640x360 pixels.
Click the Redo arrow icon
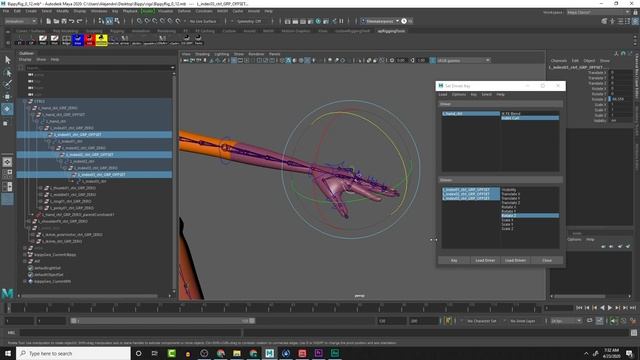tap(79, 21)
